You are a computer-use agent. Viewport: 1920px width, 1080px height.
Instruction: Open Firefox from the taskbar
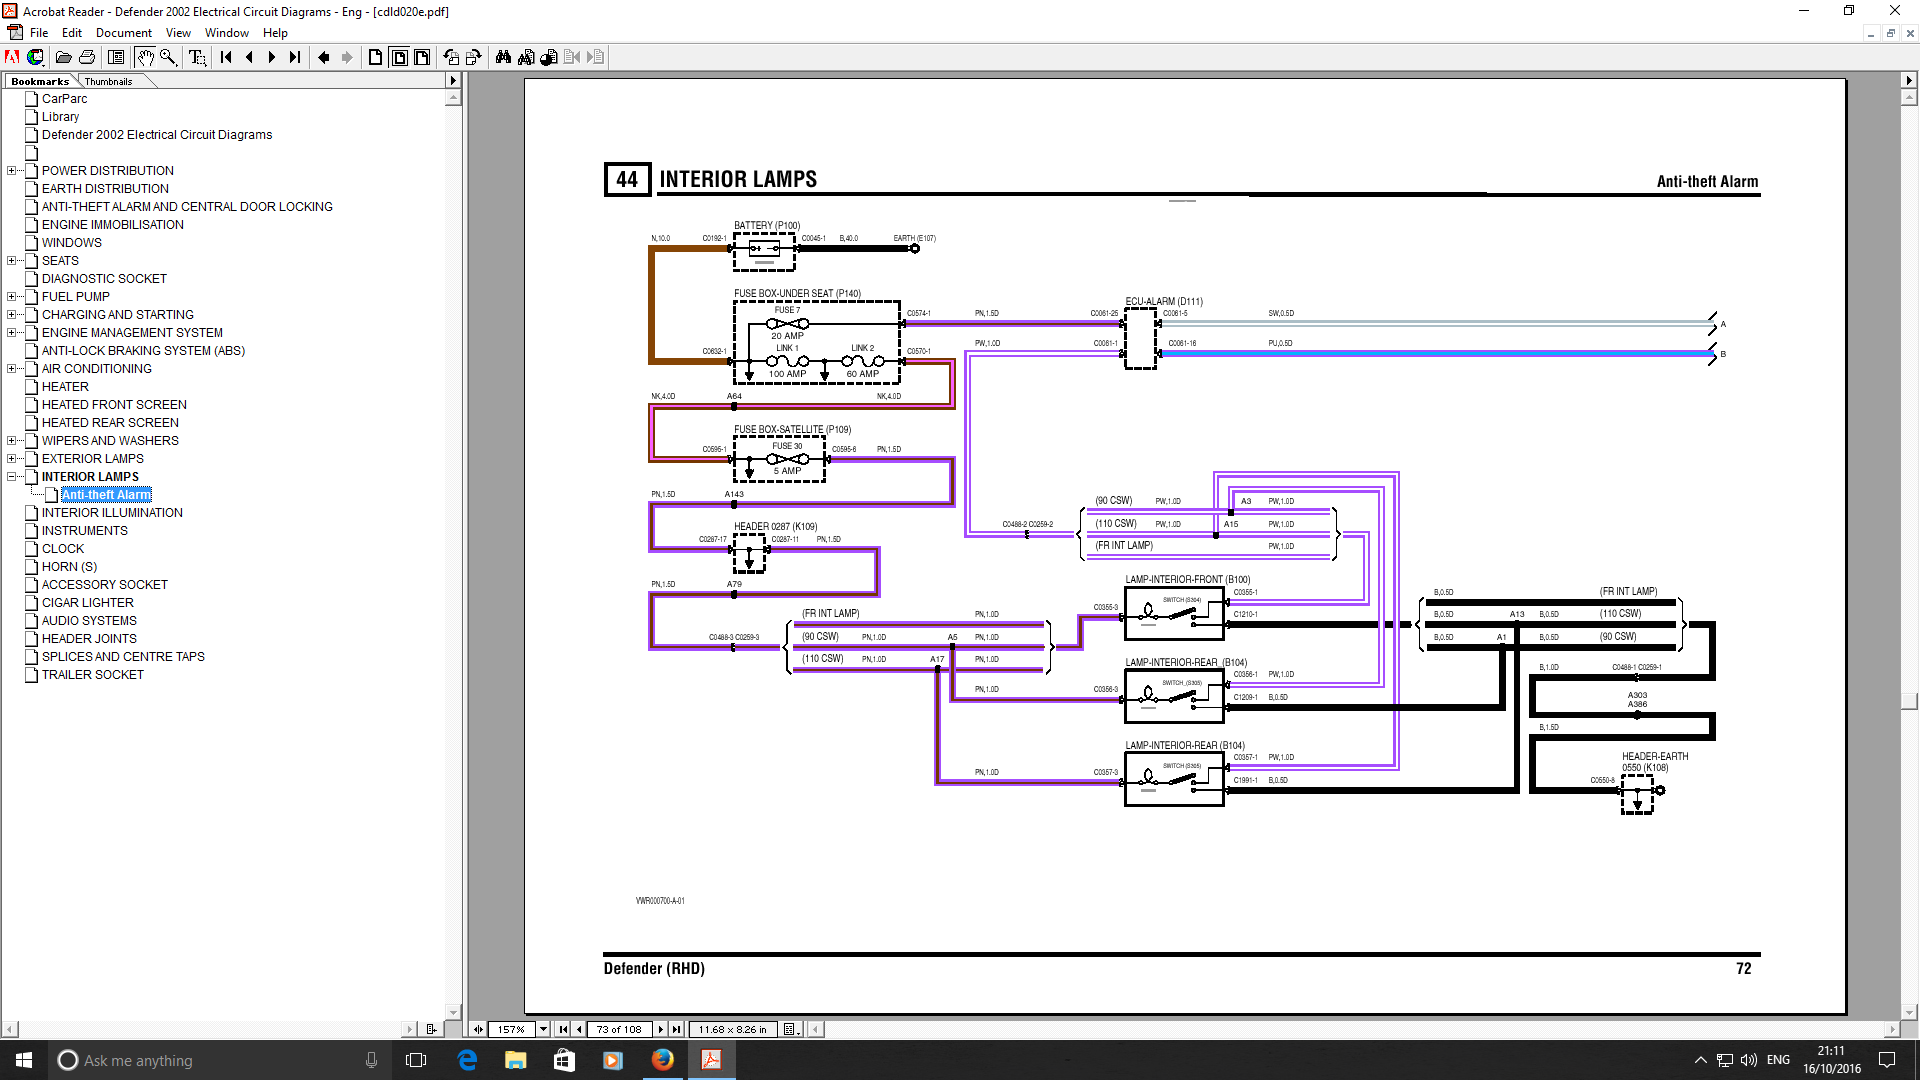pos(662,1060)
